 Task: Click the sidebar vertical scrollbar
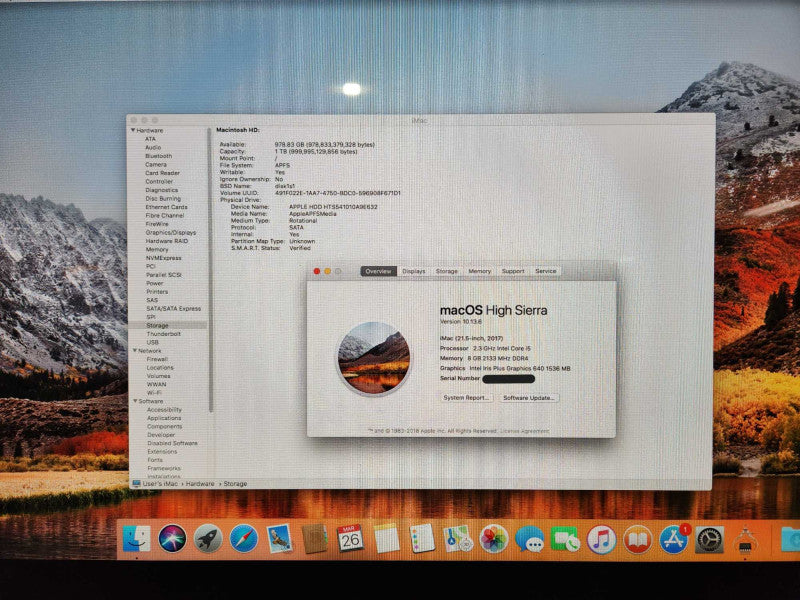pos(209,270)
